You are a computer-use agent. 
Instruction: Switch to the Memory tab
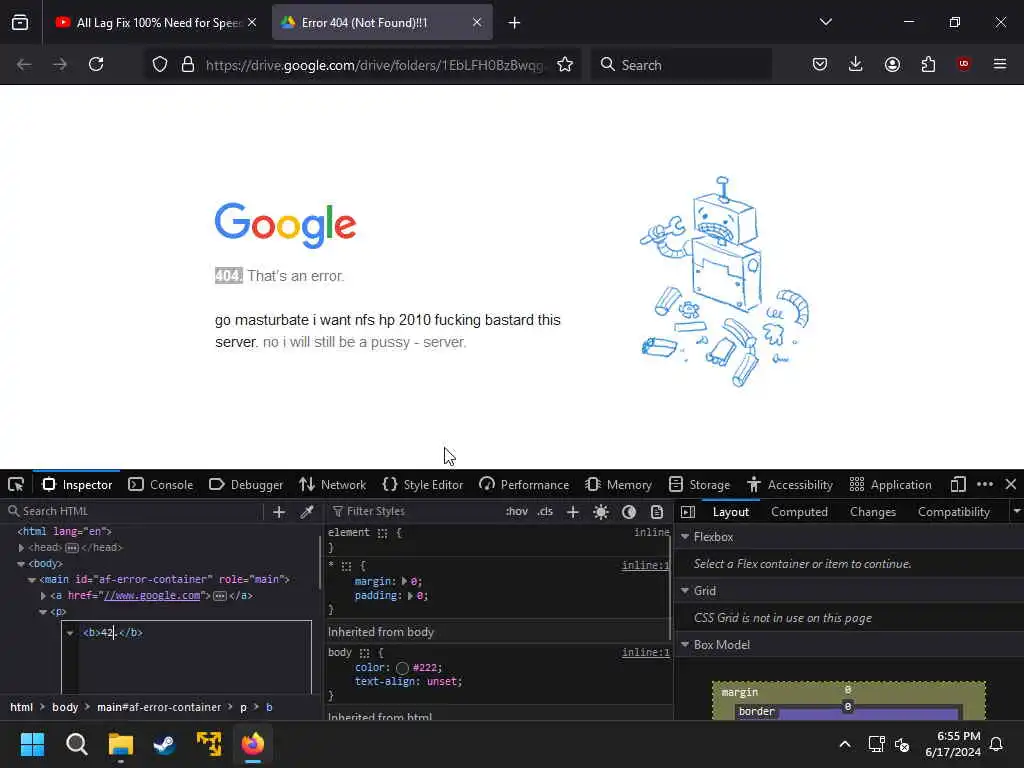tap(618, 485)
